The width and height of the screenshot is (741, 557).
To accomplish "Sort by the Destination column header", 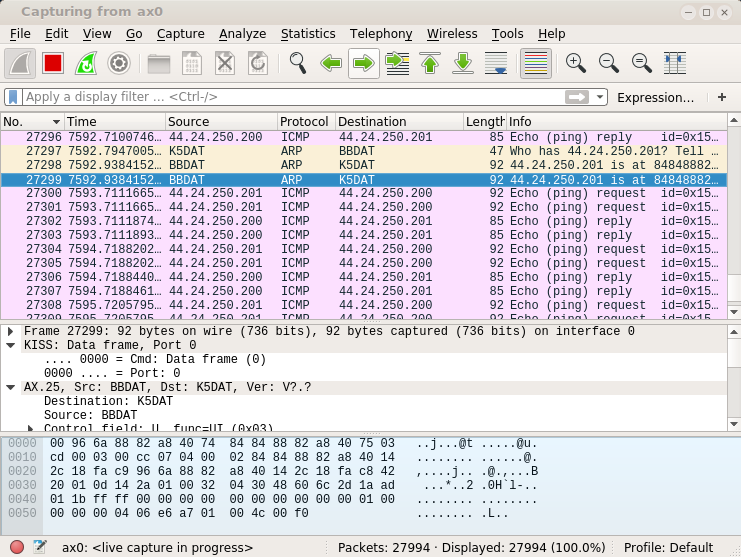I will pyautogui.click(x=399, y=122).
